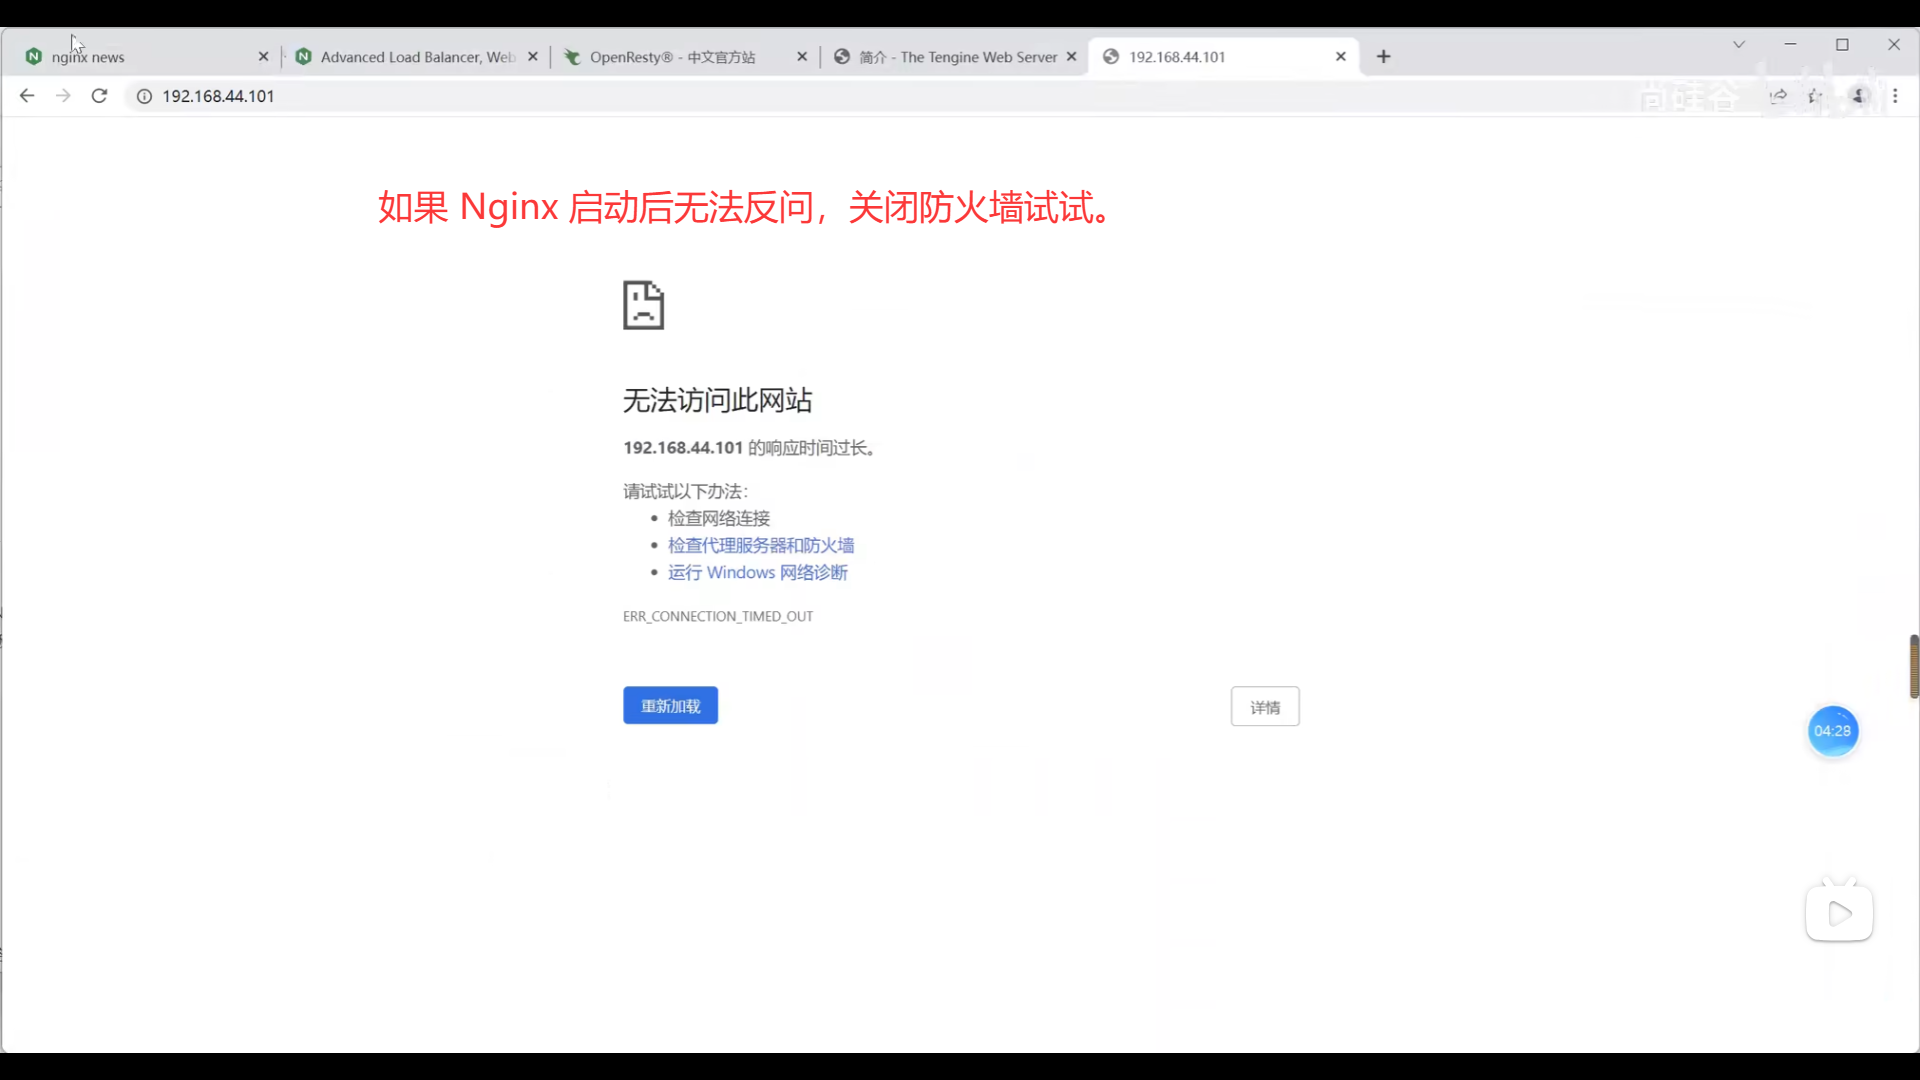Screen dimensions: 1920x1080
Task: Open 检查代理服务器和防火墙 link
Action: click(760, 545)
